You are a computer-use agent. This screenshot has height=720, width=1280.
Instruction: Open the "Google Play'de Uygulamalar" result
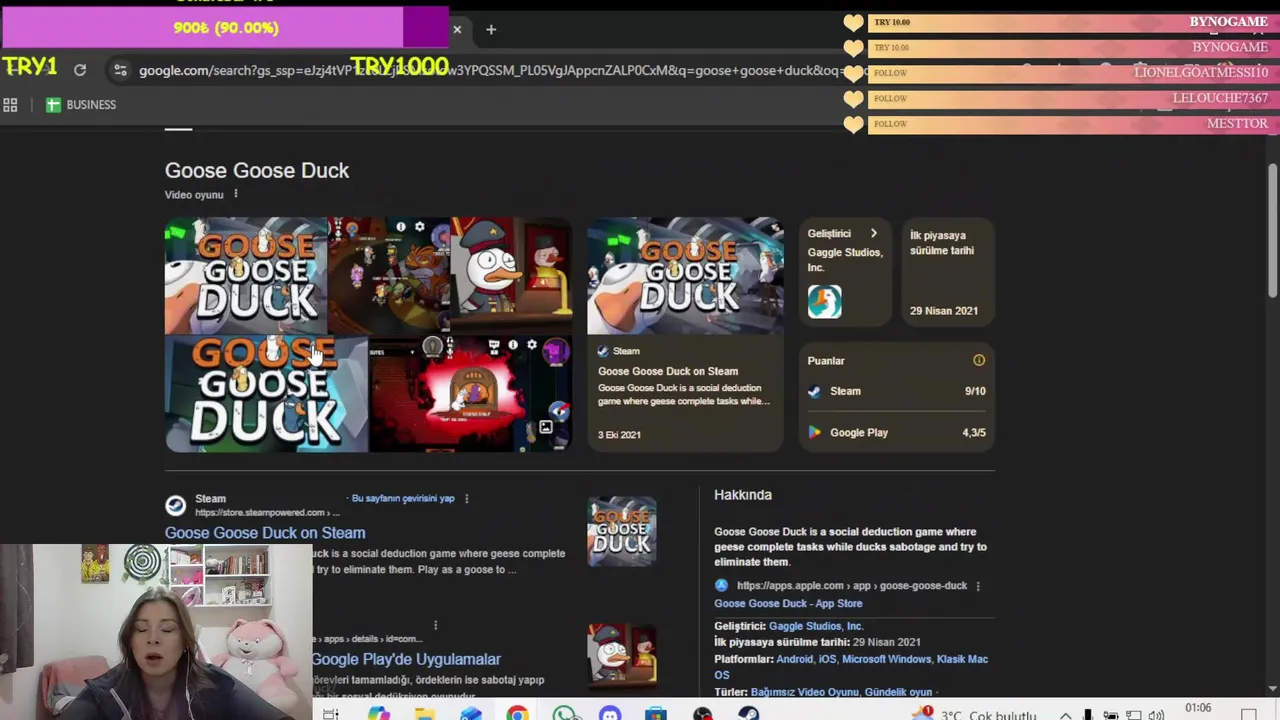pos(406,659)
